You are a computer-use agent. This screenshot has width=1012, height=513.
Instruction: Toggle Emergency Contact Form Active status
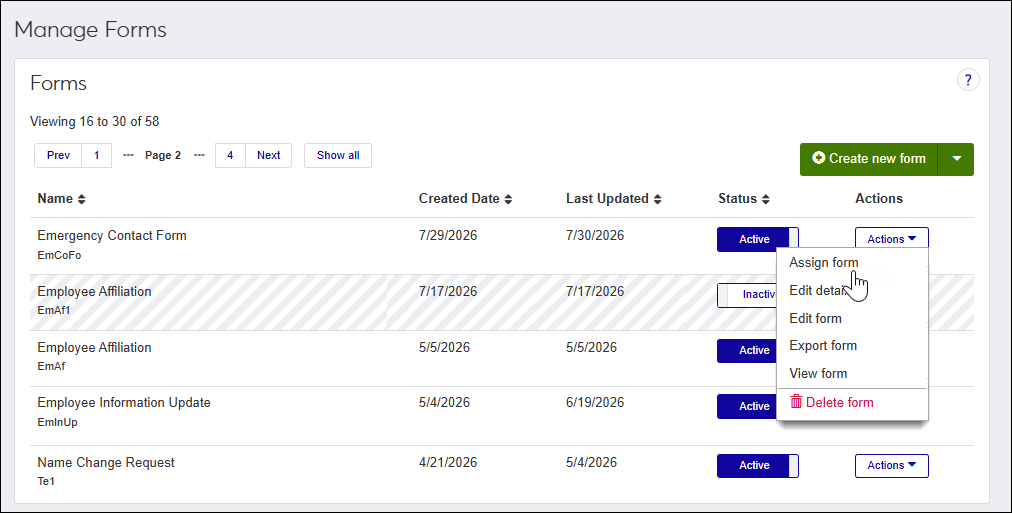coord(758,239)
